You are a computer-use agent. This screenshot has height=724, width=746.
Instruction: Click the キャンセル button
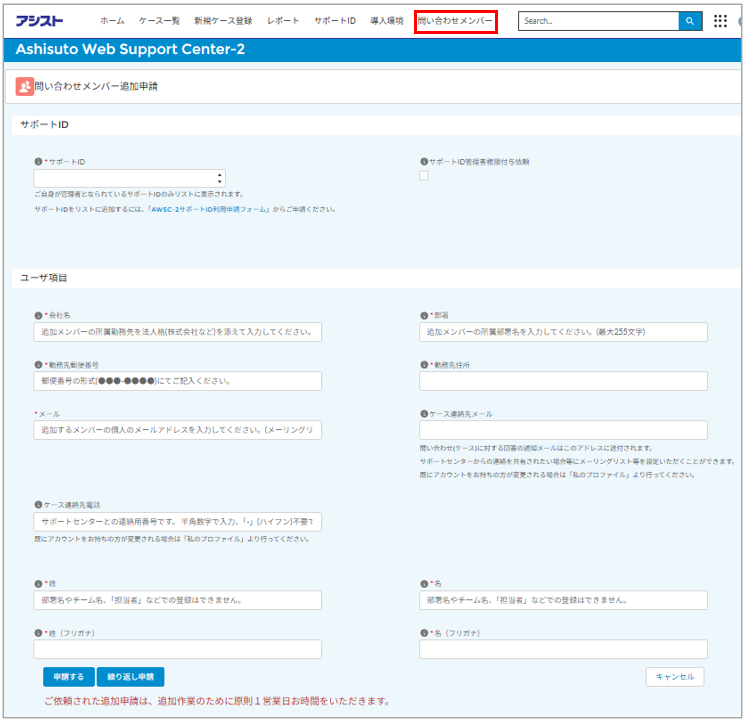pos(674,677)
